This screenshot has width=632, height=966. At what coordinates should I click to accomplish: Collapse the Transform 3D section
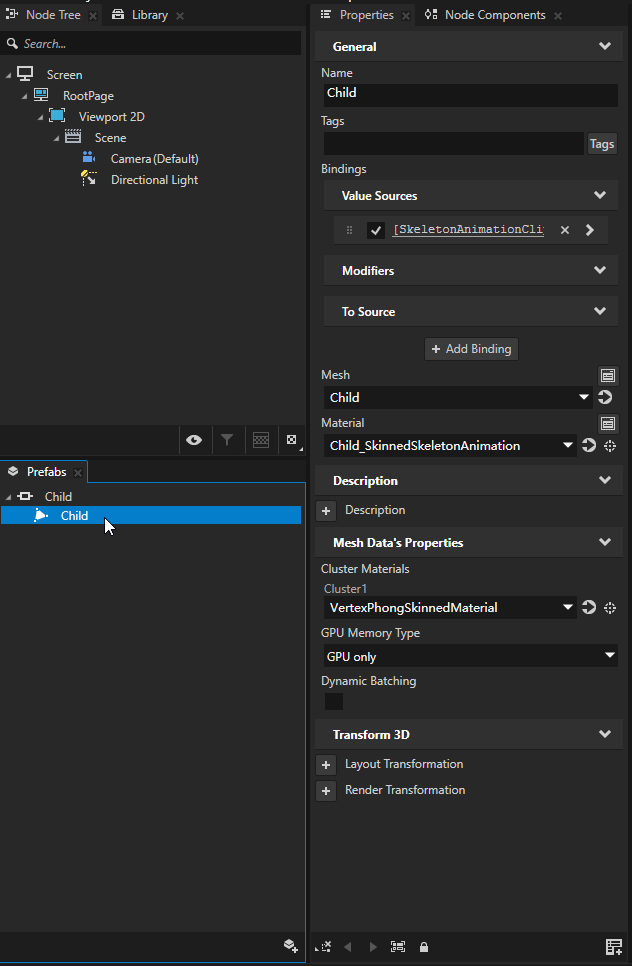[605, 734]
